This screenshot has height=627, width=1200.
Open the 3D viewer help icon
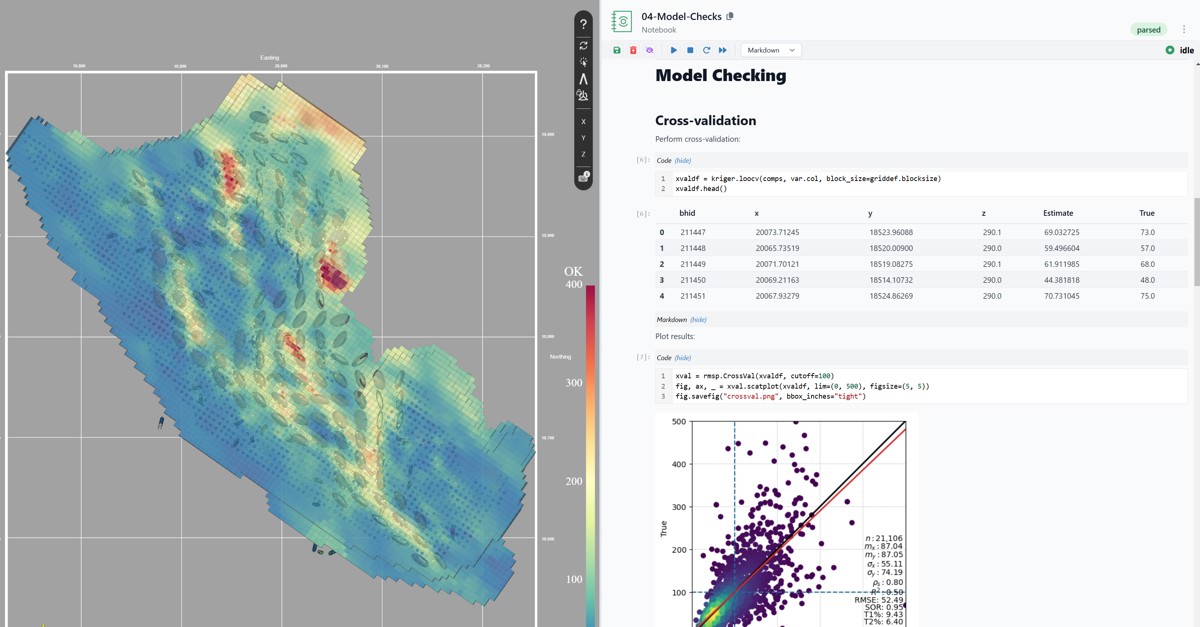pos(583,23)
